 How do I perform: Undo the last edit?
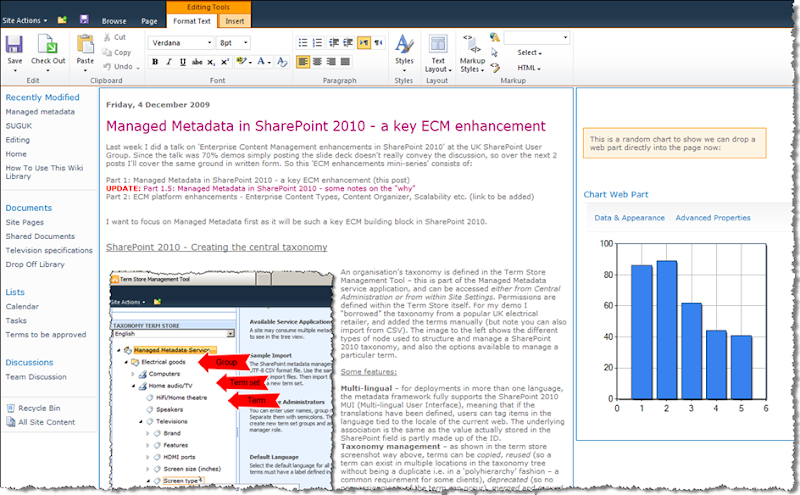click(x=120, y=66)
